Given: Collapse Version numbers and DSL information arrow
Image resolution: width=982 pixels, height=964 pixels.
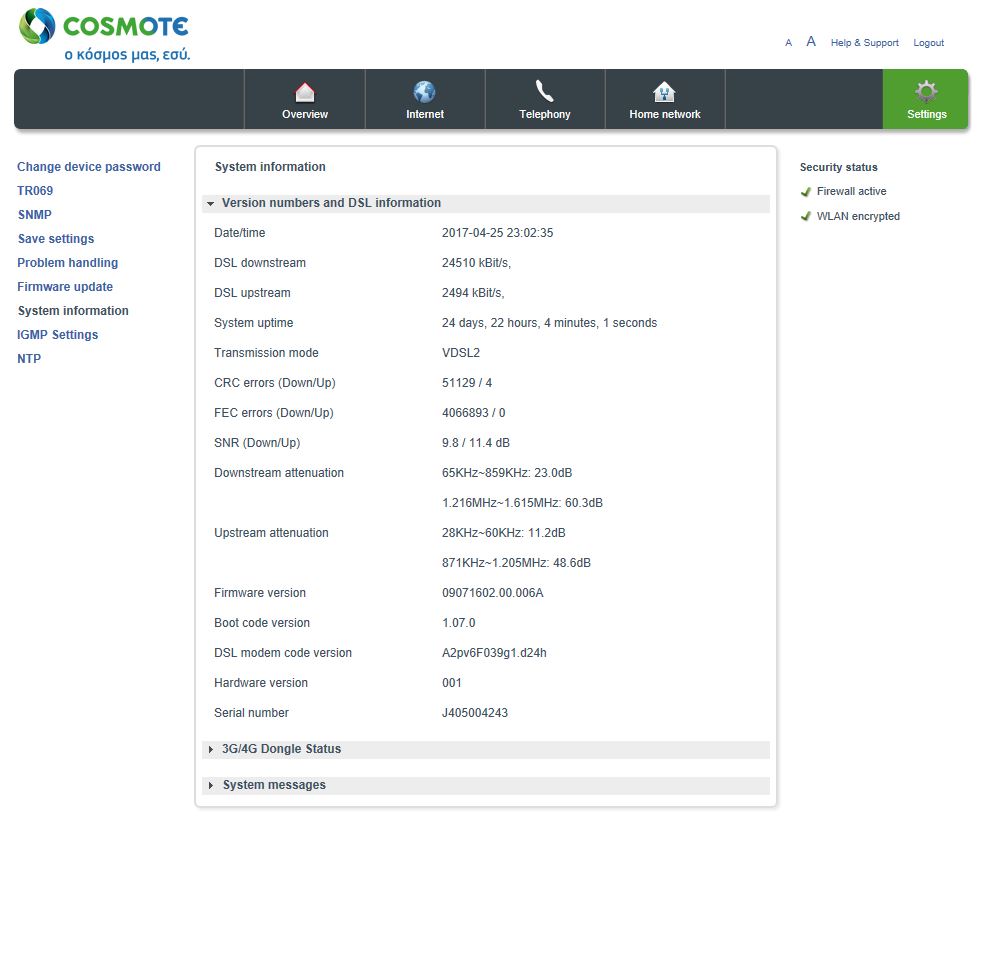Looking at the screenshot, I should click(x=210, y=204).
